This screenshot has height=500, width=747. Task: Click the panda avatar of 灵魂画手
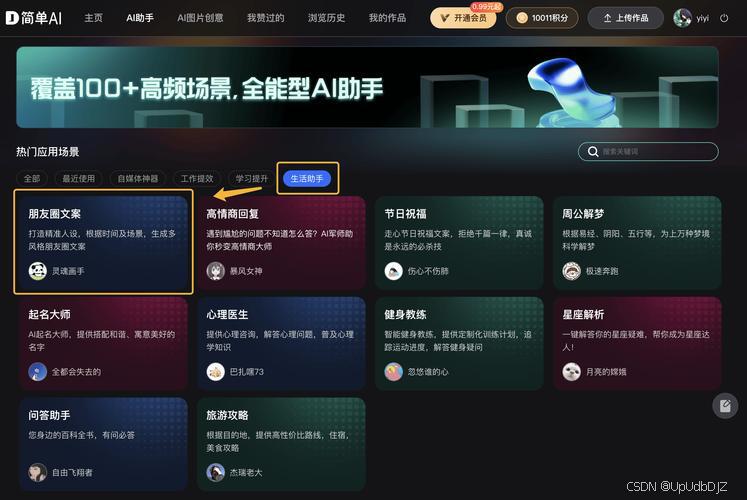tap(38, 271)
